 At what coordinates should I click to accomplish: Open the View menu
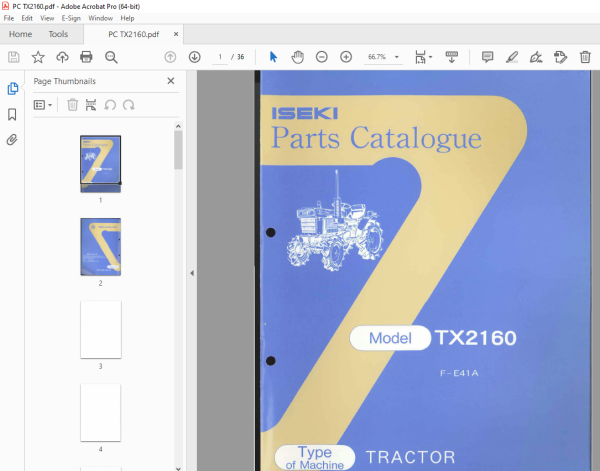tap(47, 18)
